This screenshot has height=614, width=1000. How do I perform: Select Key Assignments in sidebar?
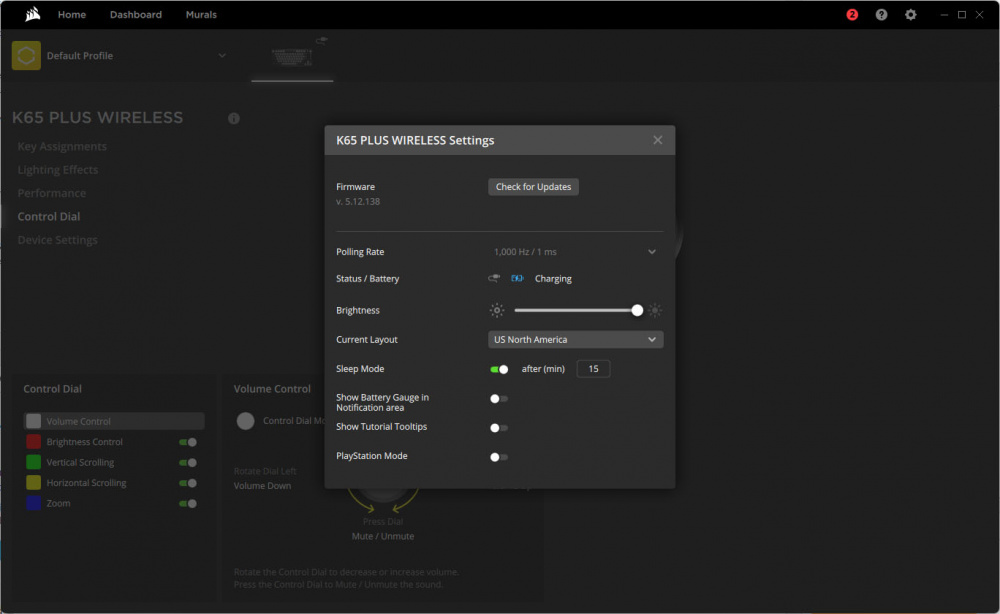click(62, 146)
